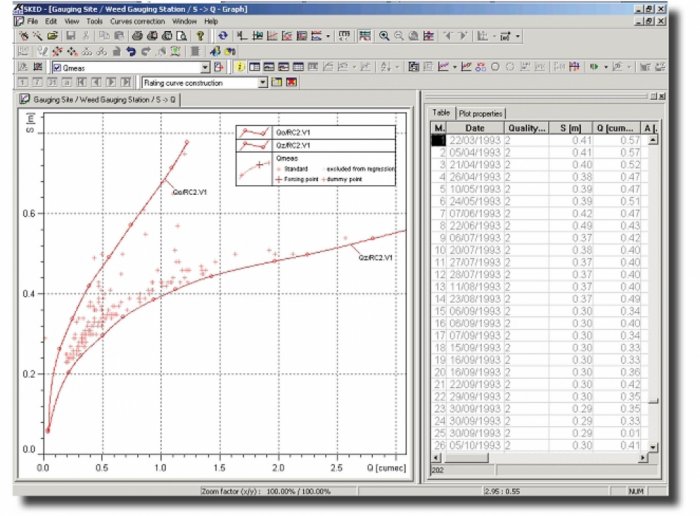Go to first record navigation button

click(x=82, y=82)
